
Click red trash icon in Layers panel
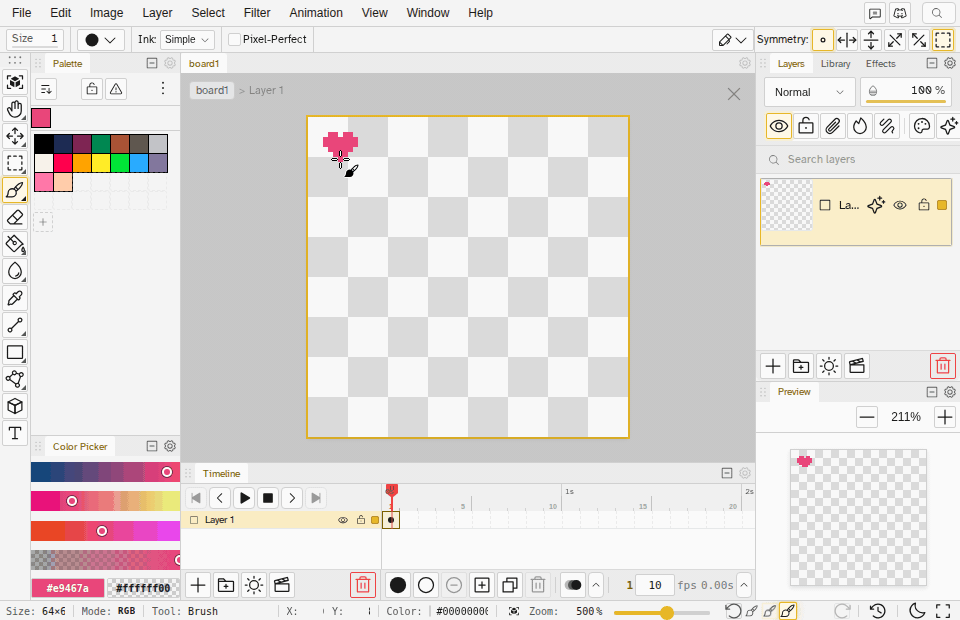coord(943,366)
